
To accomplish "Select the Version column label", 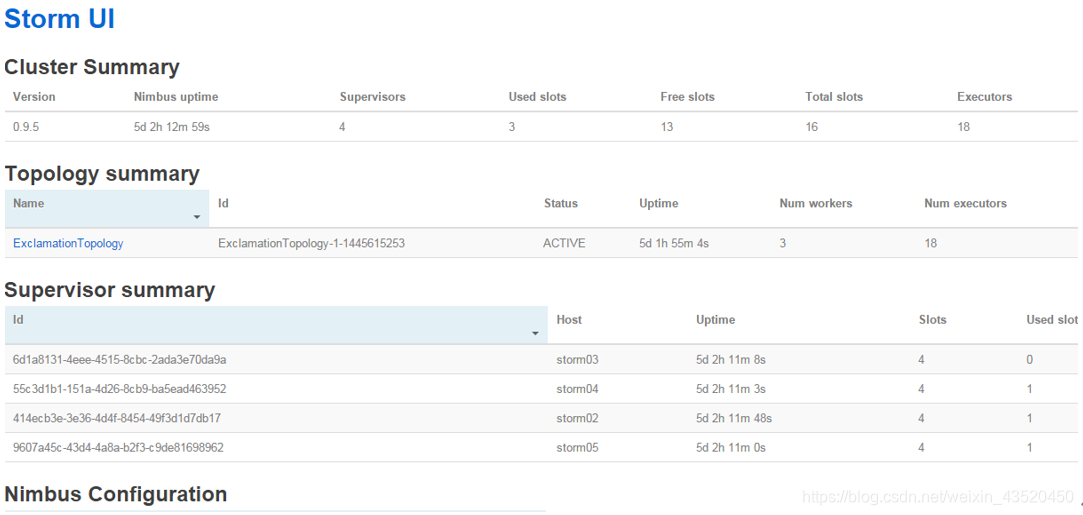I will [x=34, y=97].
